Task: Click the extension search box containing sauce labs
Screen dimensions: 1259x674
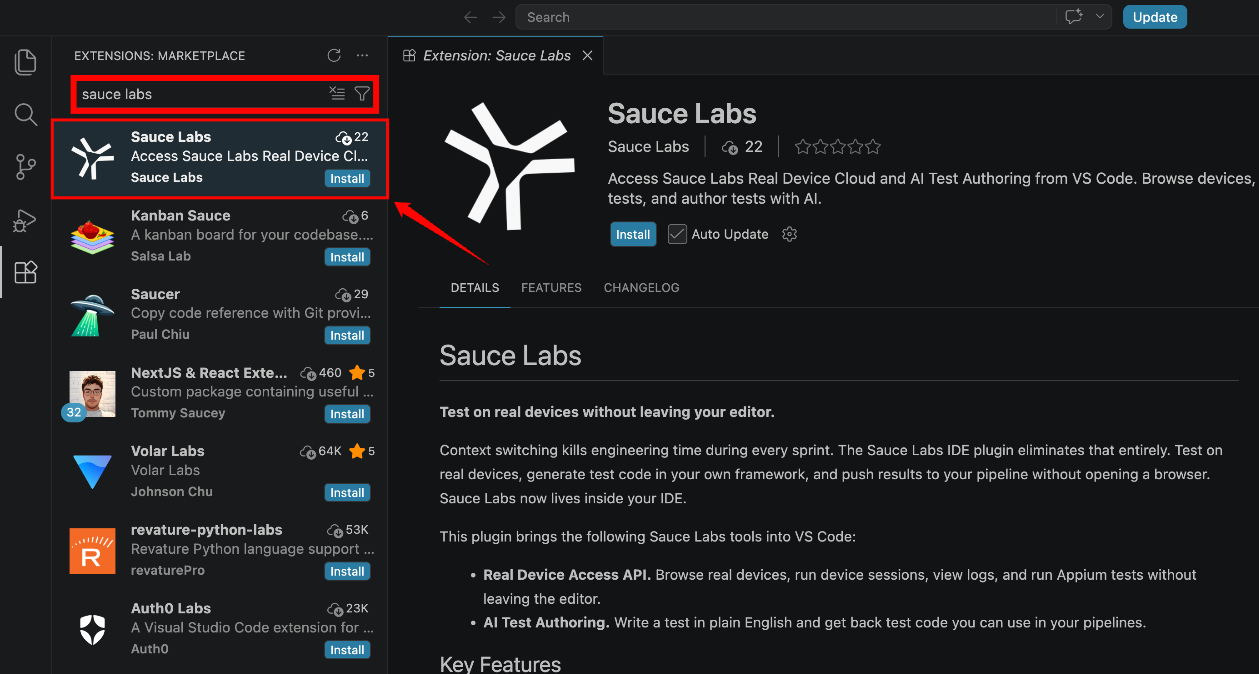Action: (x=225, y=94)
